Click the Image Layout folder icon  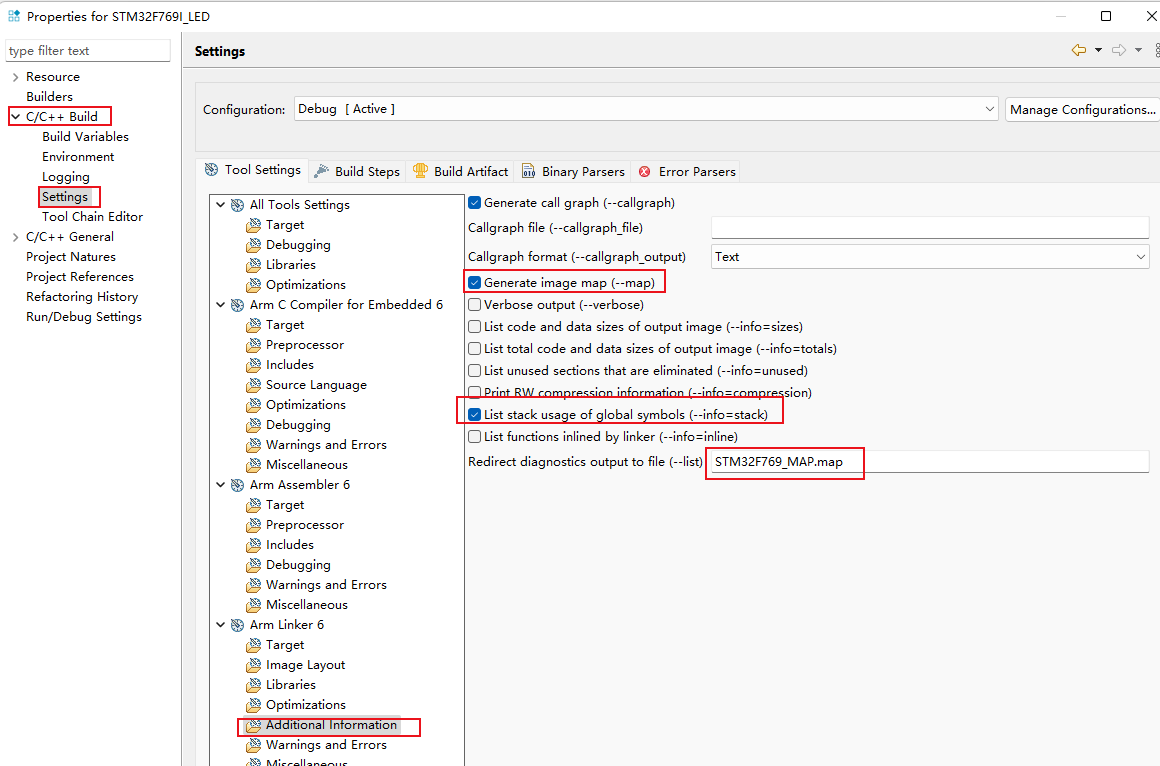253,665
